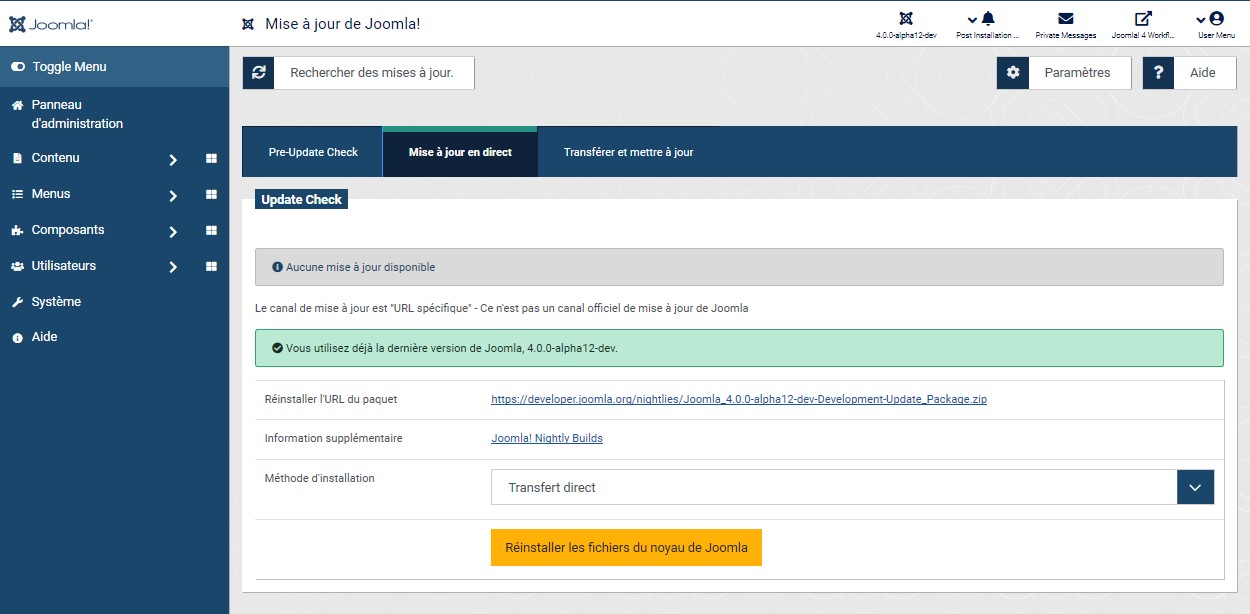Click the refresh icon for update search
The image size is (1250, 614).
tap(259, 73)
